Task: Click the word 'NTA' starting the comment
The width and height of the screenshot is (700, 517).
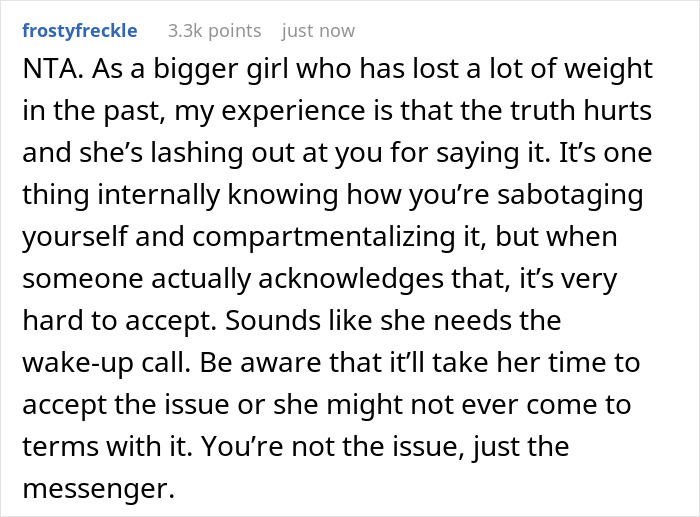Action: point(50,69)
